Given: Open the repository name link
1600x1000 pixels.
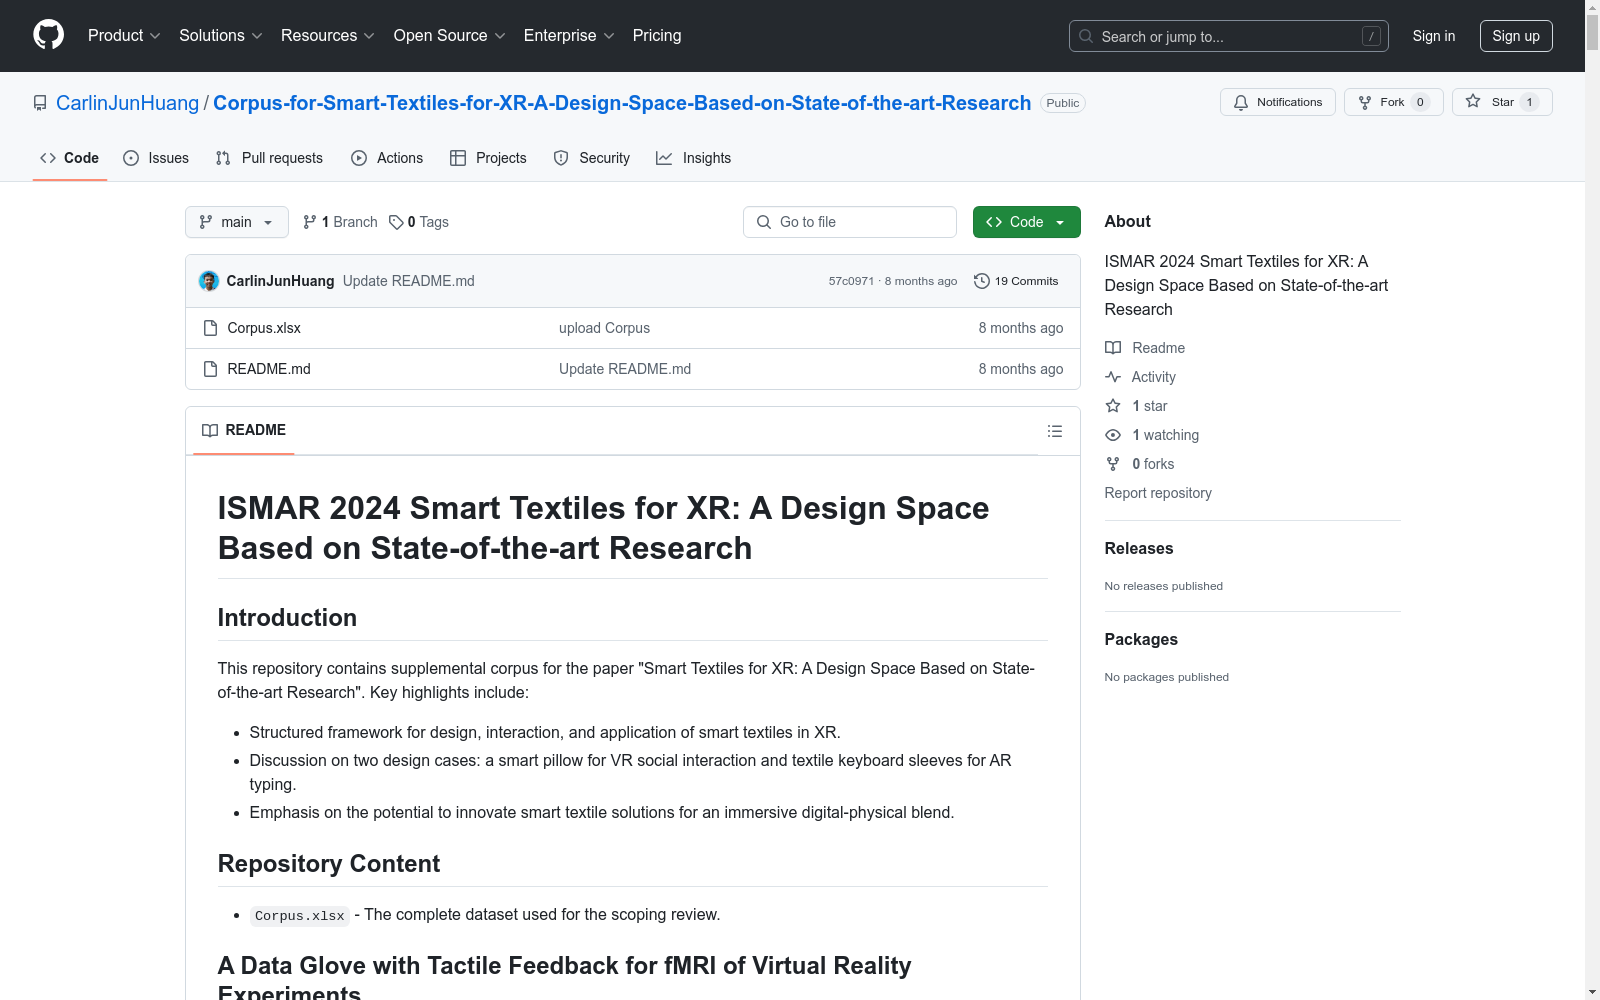Looking at the screenshot, I should pyautogui.click(x=622, y=103).
